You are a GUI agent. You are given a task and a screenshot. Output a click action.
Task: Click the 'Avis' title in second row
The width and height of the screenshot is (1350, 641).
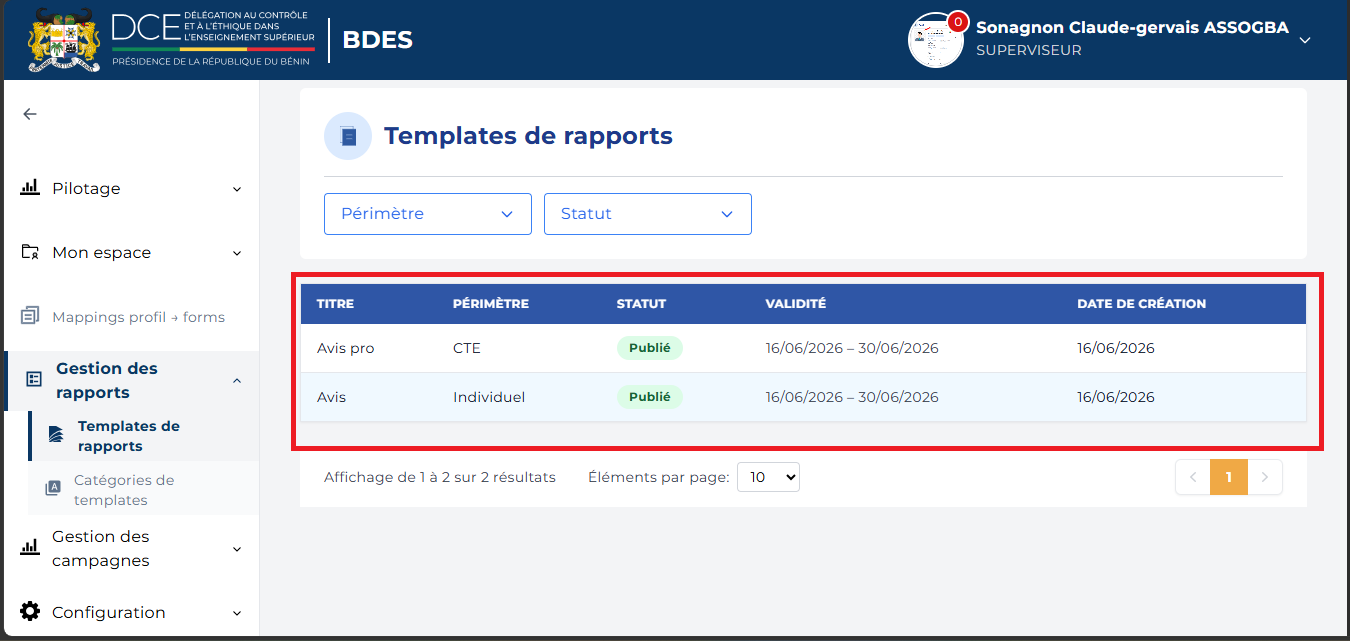coord(331,397)
